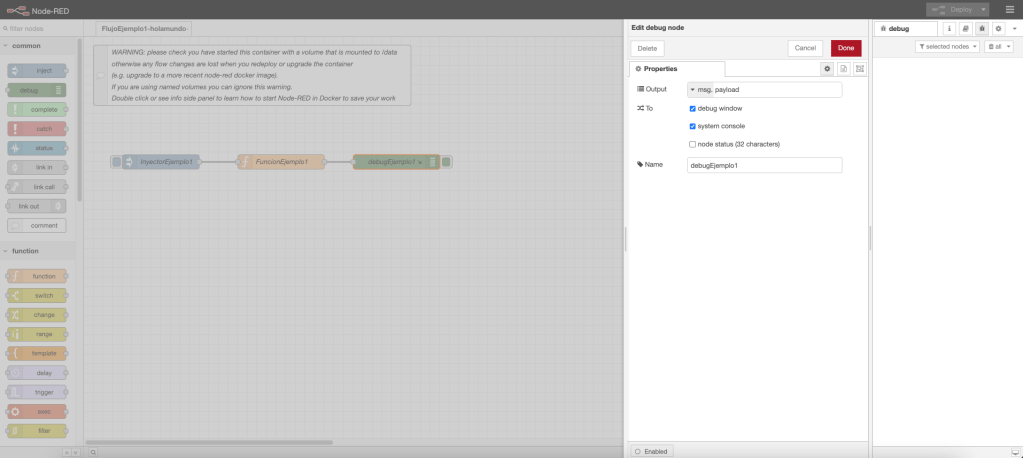Open the node settings gear icon
Screen dimensions: 1023x458
pyautogui.click(x=827, y=69)
